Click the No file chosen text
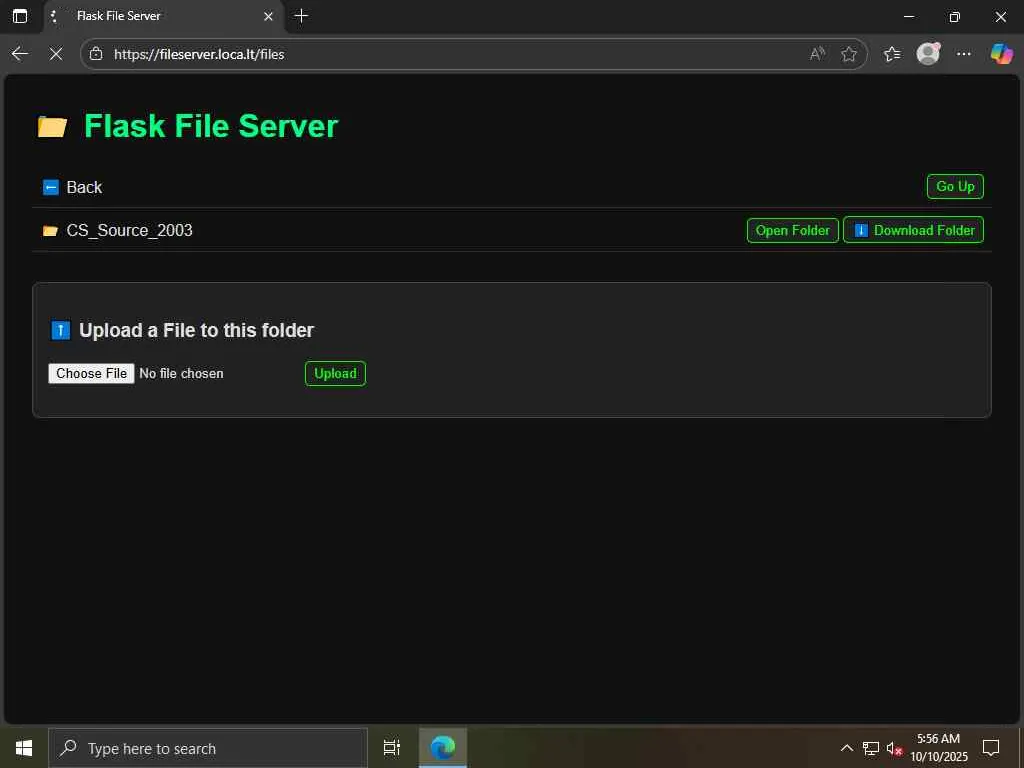Screen dimensions: 1024x768 pos(181,374)
